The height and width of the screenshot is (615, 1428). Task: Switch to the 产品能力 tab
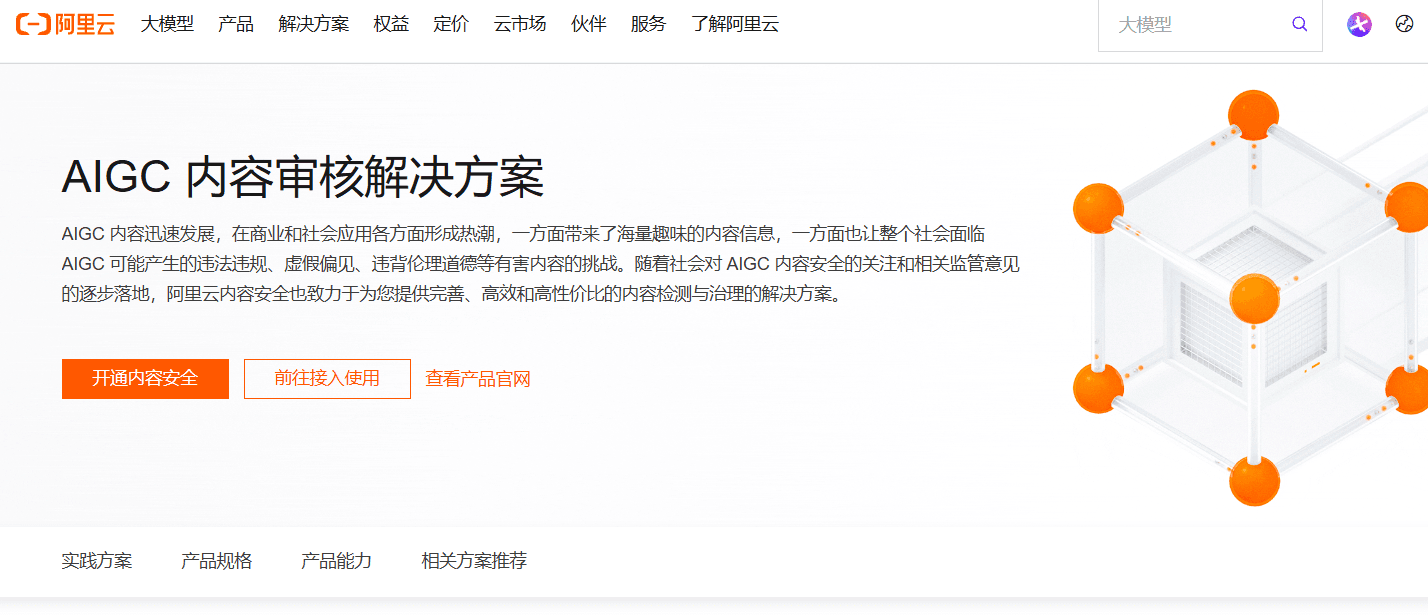pos(337,561)
